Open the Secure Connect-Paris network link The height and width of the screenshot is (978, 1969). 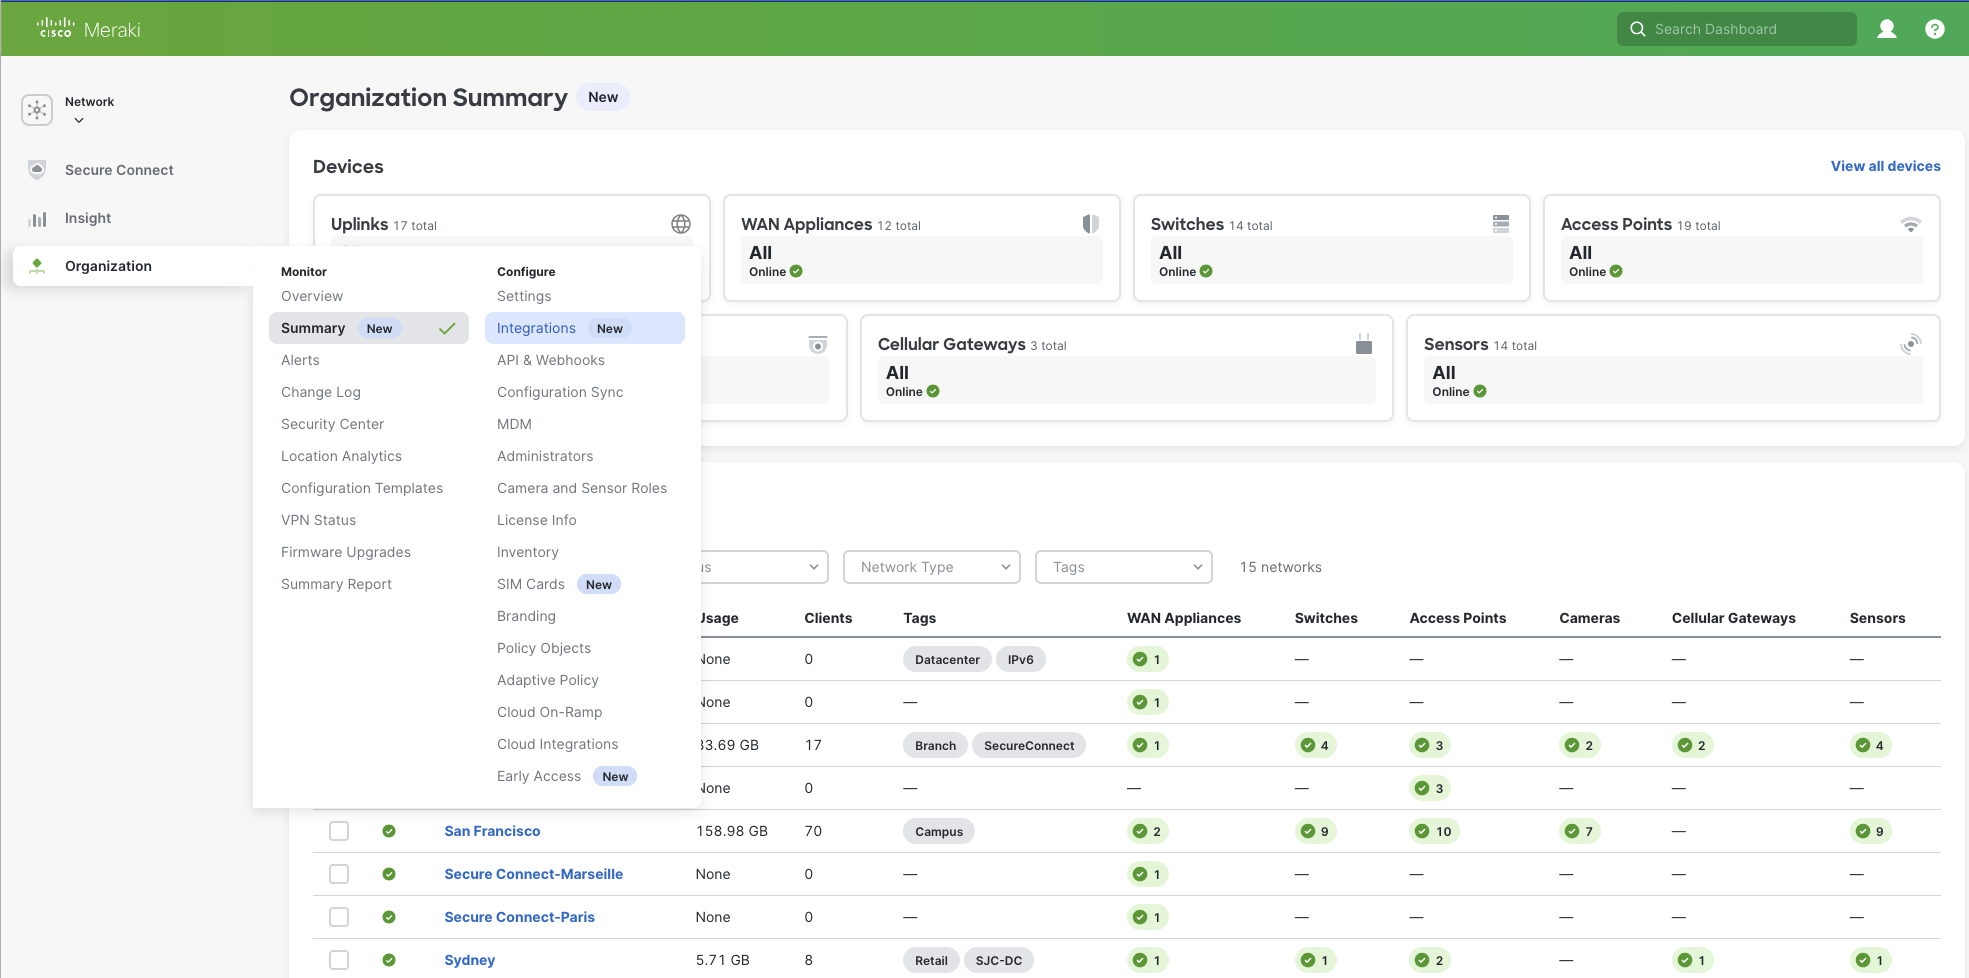coord(519,917)
